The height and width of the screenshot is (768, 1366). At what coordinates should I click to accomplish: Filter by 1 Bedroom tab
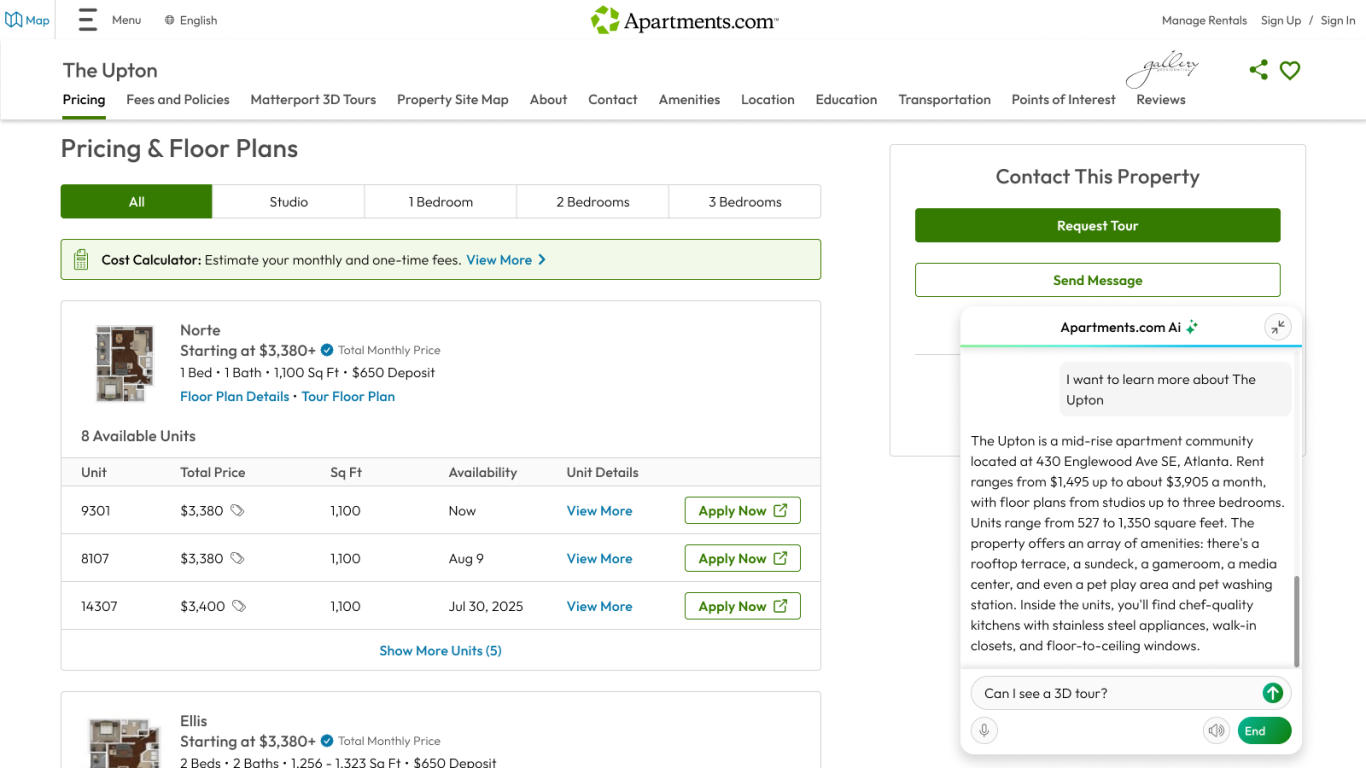click(x=441, y=201)
